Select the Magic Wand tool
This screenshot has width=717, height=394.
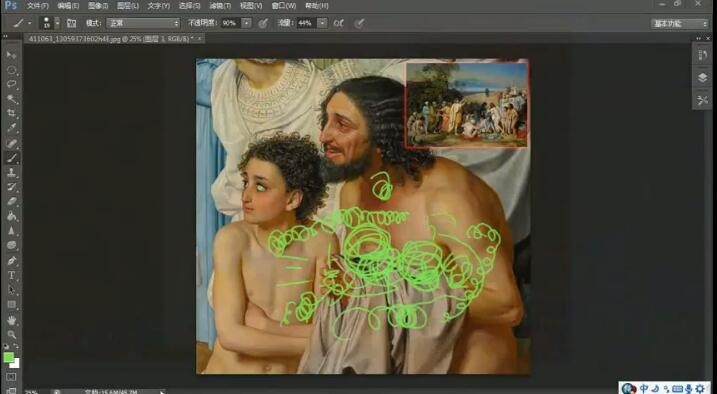pos(12,100)
